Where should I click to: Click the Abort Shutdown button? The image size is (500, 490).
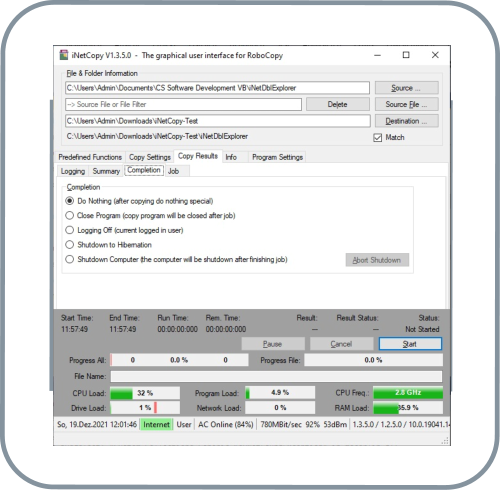click(x=377, y=260)
